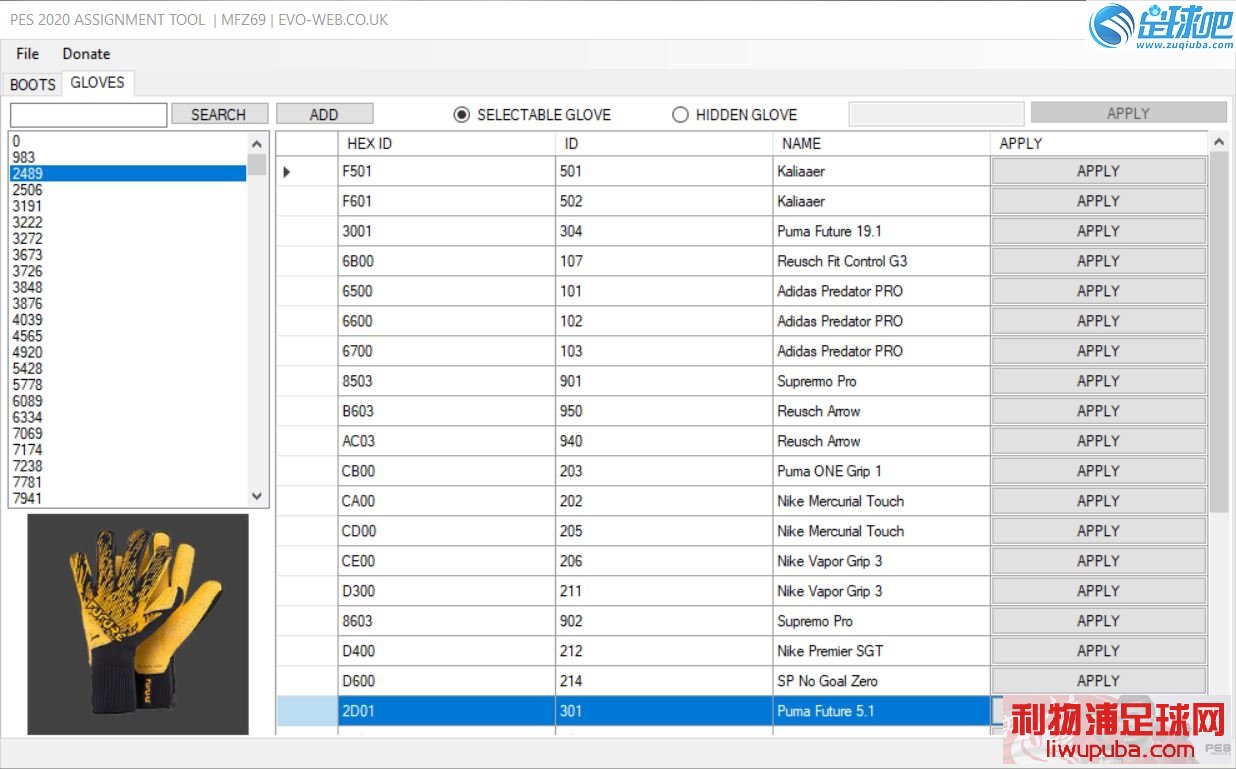Apply Reusch Arrow with ID 940

1098,441
